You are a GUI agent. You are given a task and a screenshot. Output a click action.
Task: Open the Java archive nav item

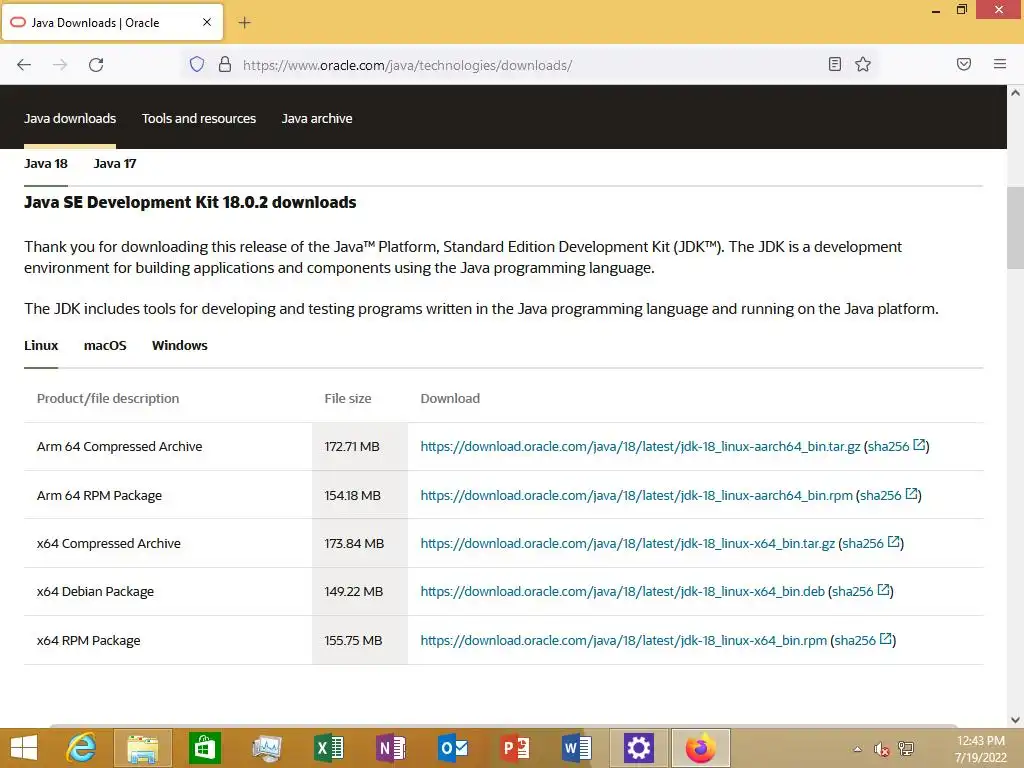[317, 118]
